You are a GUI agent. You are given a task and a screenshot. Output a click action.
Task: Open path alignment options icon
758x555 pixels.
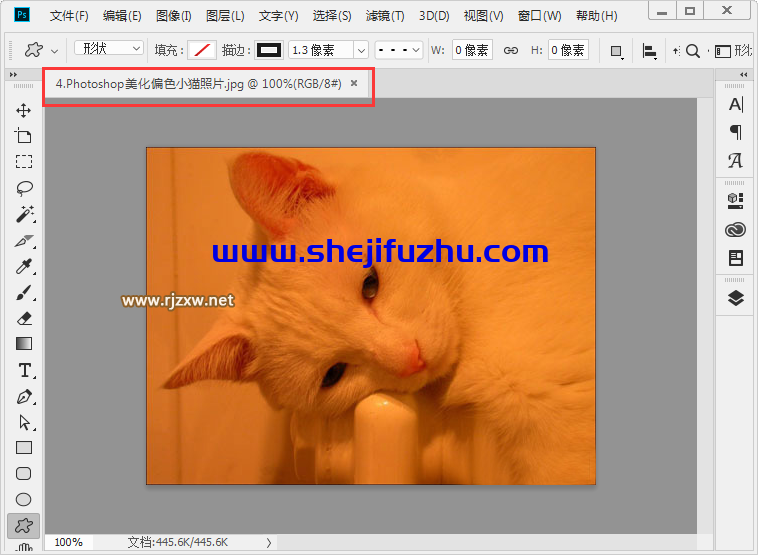pyautogui.click(x=649, y=51)
